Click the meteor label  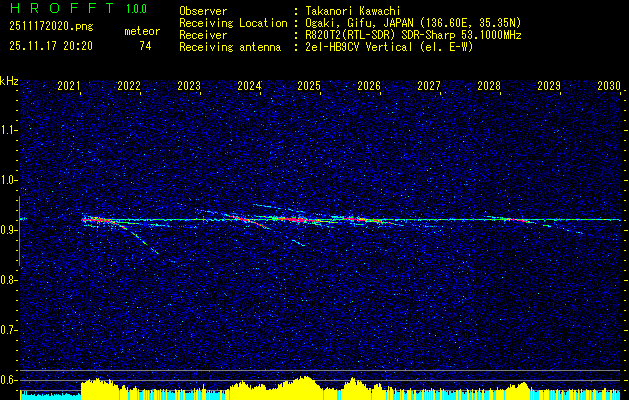(142, 31)
